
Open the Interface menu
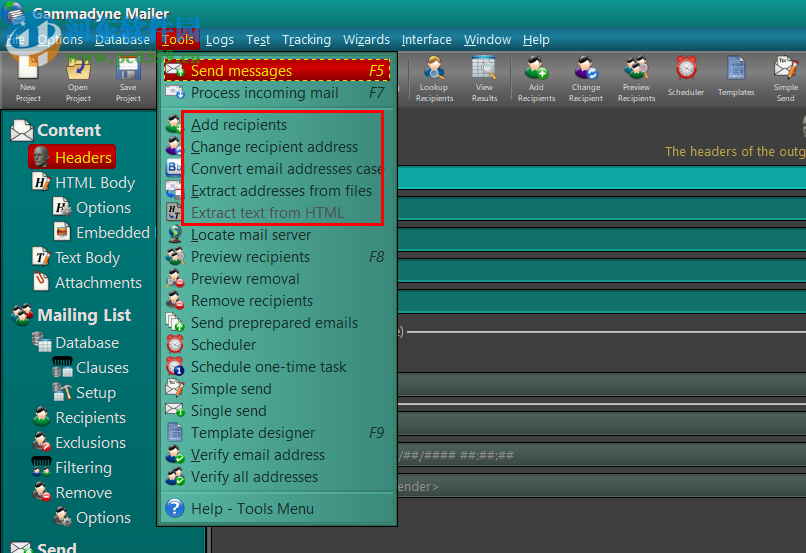tap(427, 40)
